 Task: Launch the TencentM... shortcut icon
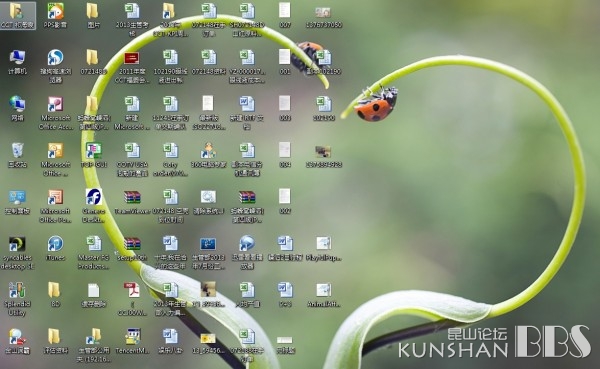point(132,337)
